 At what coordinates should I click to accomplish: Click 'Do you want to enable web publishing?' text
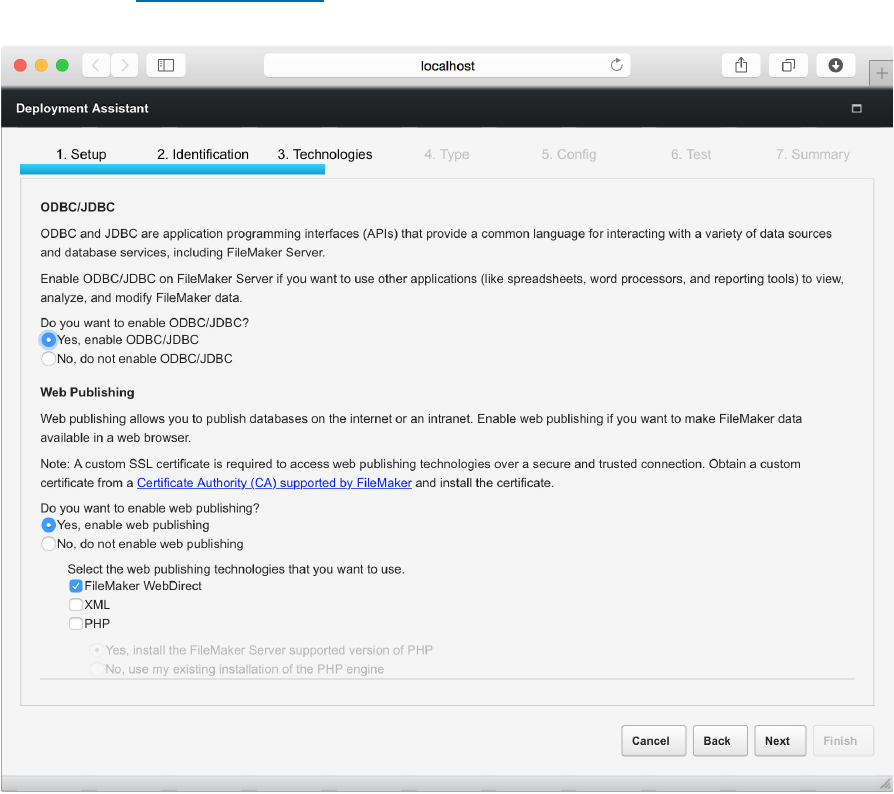(x=150, y=508)
